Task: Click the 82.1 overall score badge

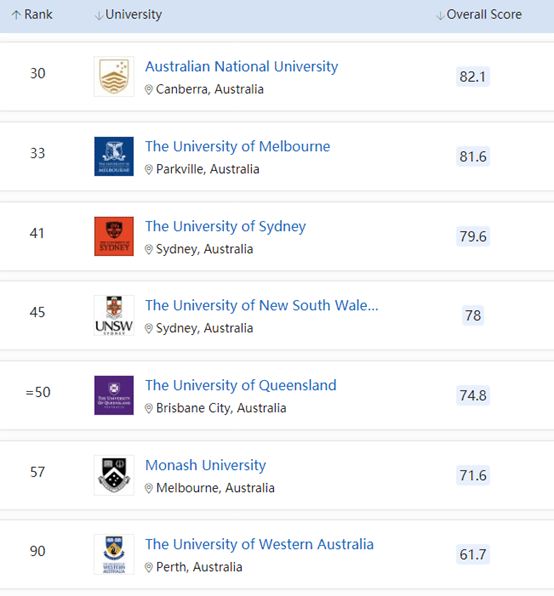Action: pyautogui.click(x=473, y=76)
